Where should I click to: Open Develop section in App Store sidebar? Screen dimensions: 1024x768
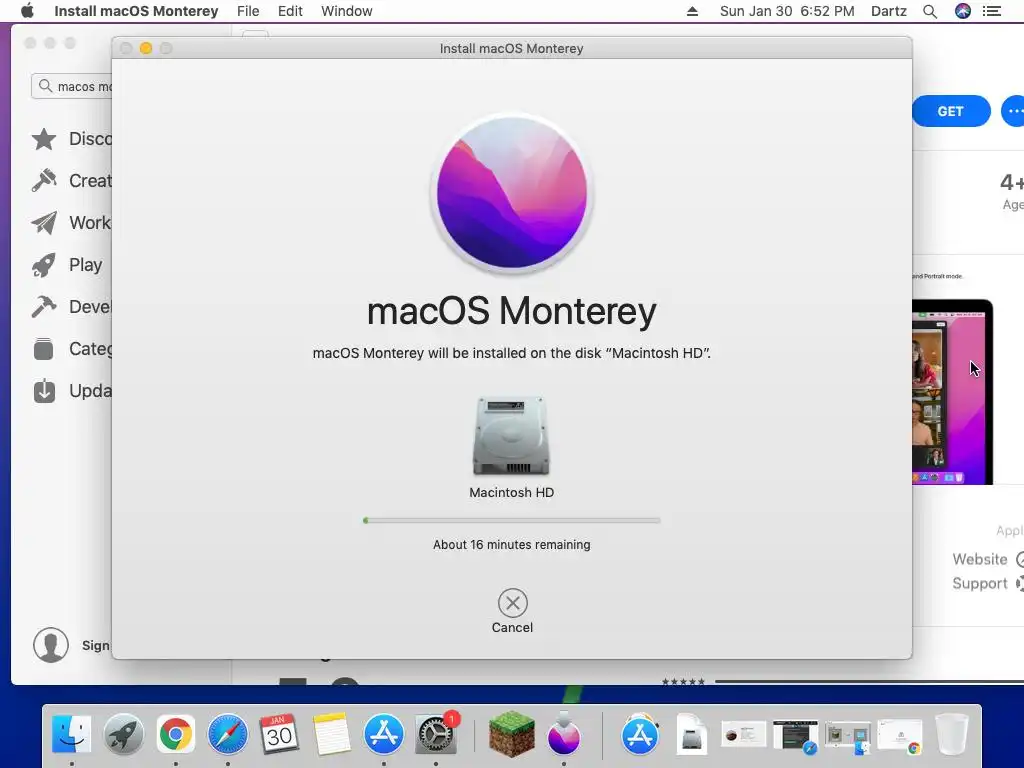tap(72, 306)
